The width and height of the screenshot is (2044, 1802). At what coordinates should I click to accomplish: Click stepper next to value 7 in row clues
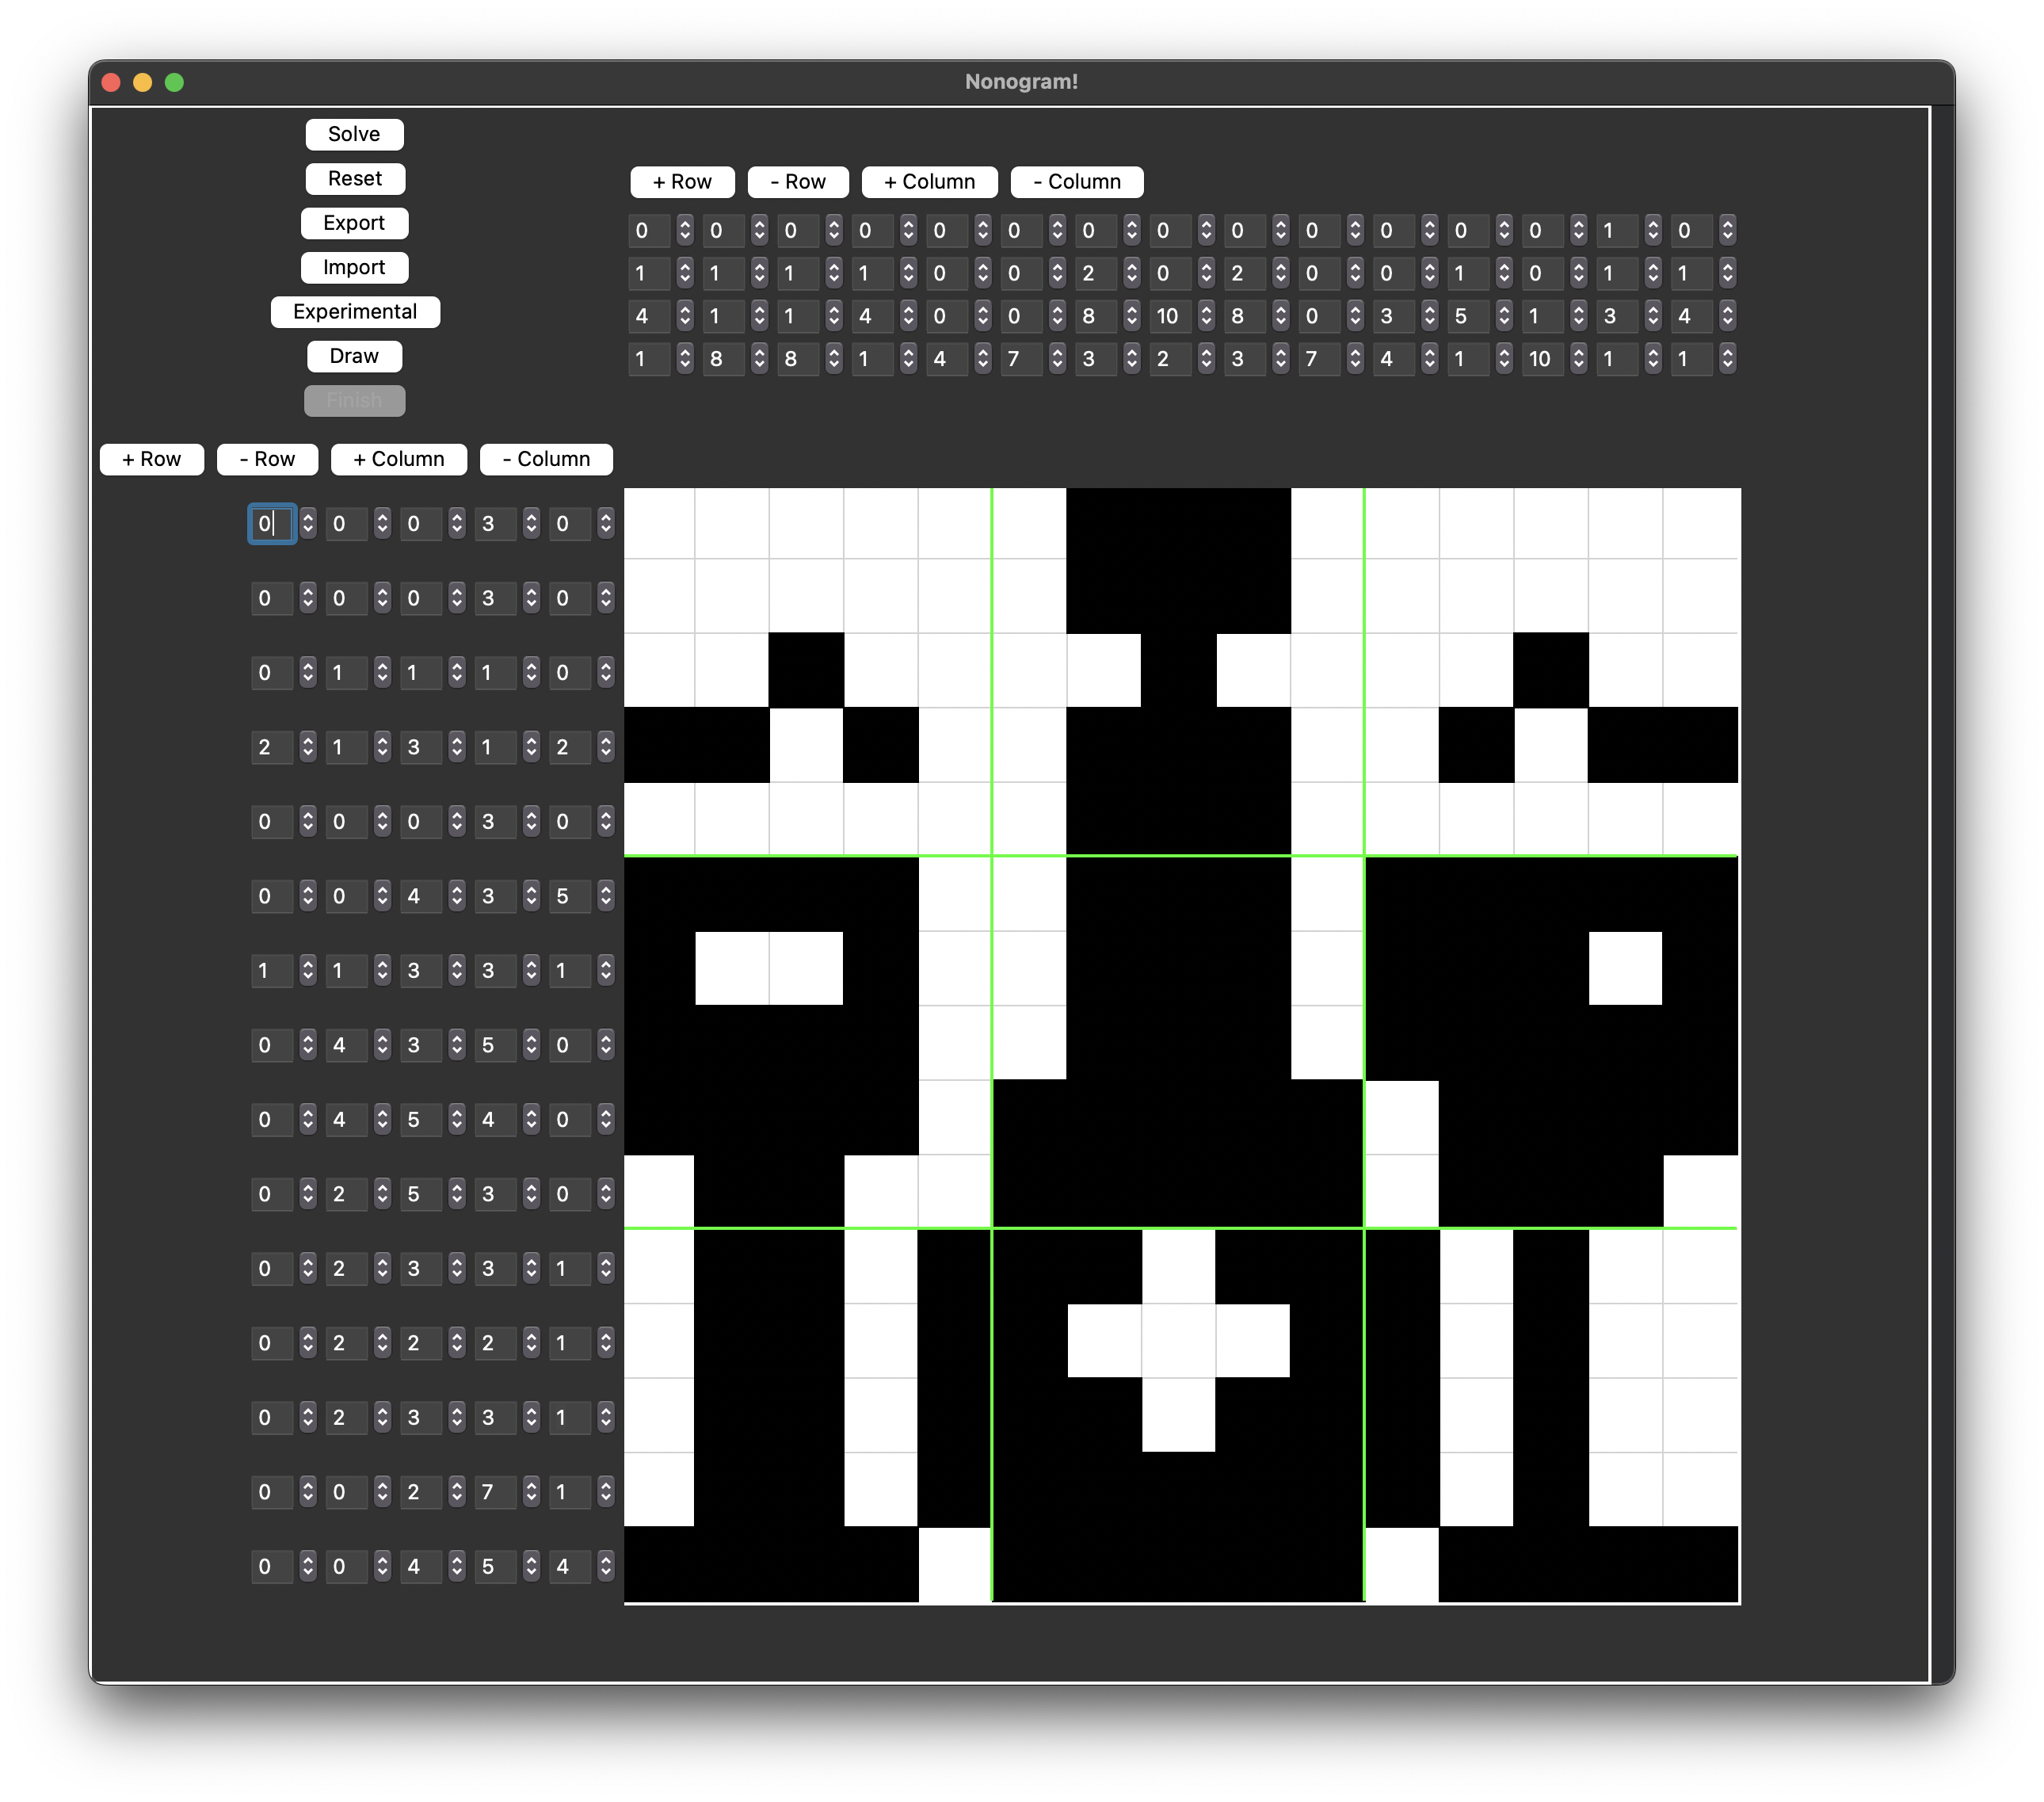pyautogui.click(x=531, y=1492)
